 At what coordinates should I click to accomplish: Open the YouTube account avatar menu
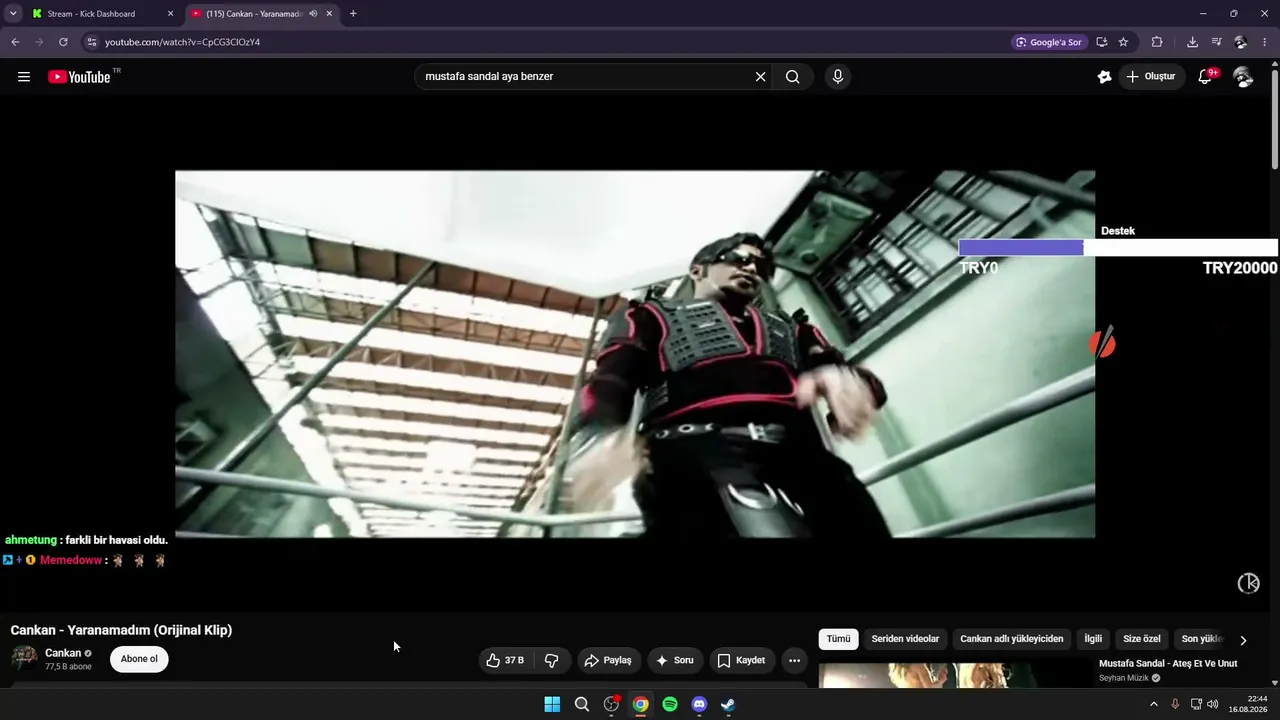click(1243, 77)
